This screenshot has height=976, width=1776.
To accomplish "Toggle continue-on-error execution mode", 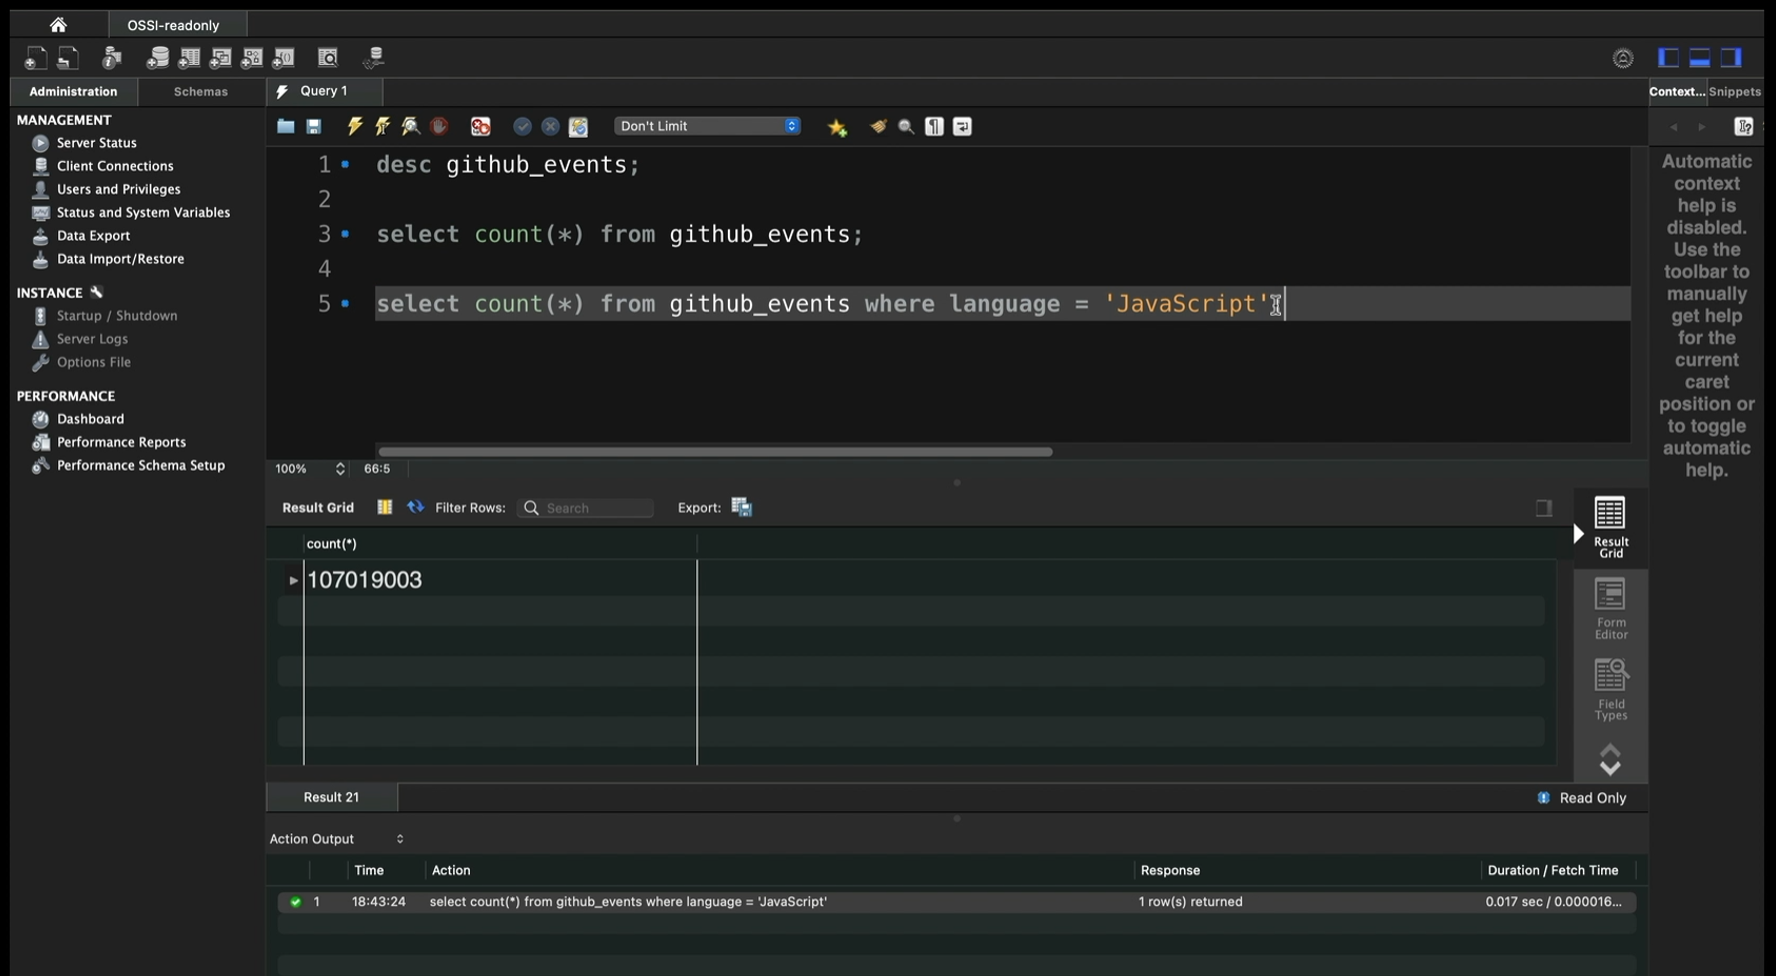I will pyautogui.click(x=481, y=126).
